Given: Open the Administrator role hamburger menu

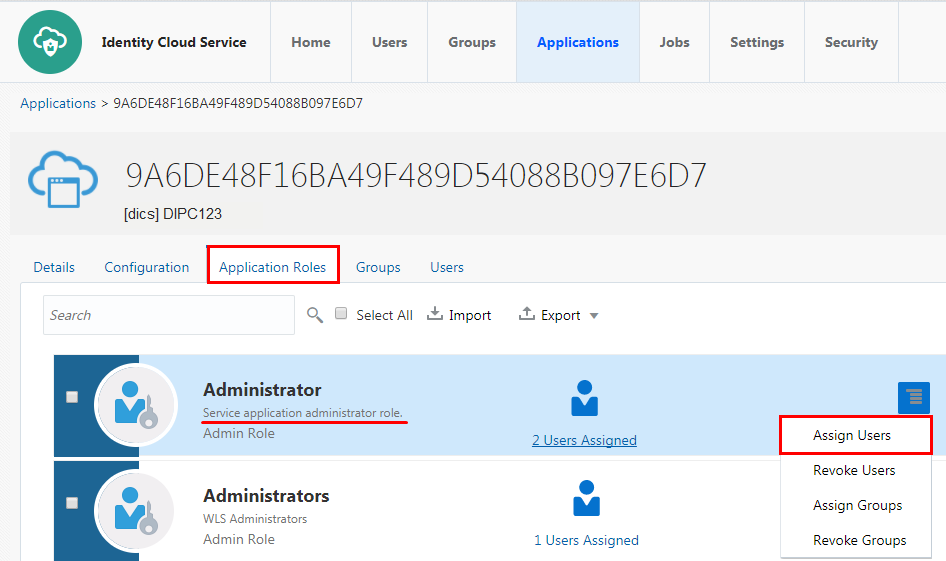Looking at the screenshot, I should coord(913,398).
